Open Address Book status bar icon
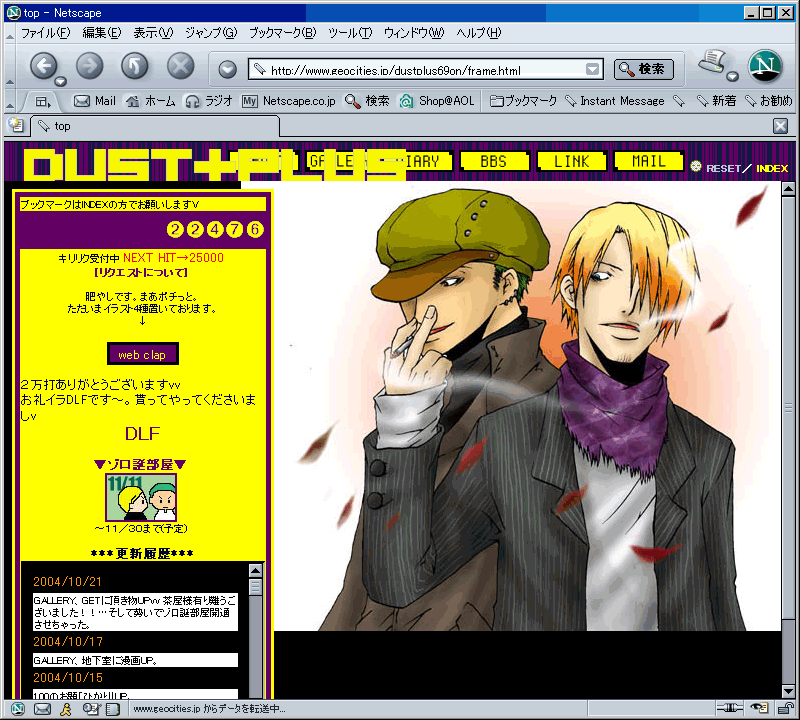 click(x=112, y=709)
